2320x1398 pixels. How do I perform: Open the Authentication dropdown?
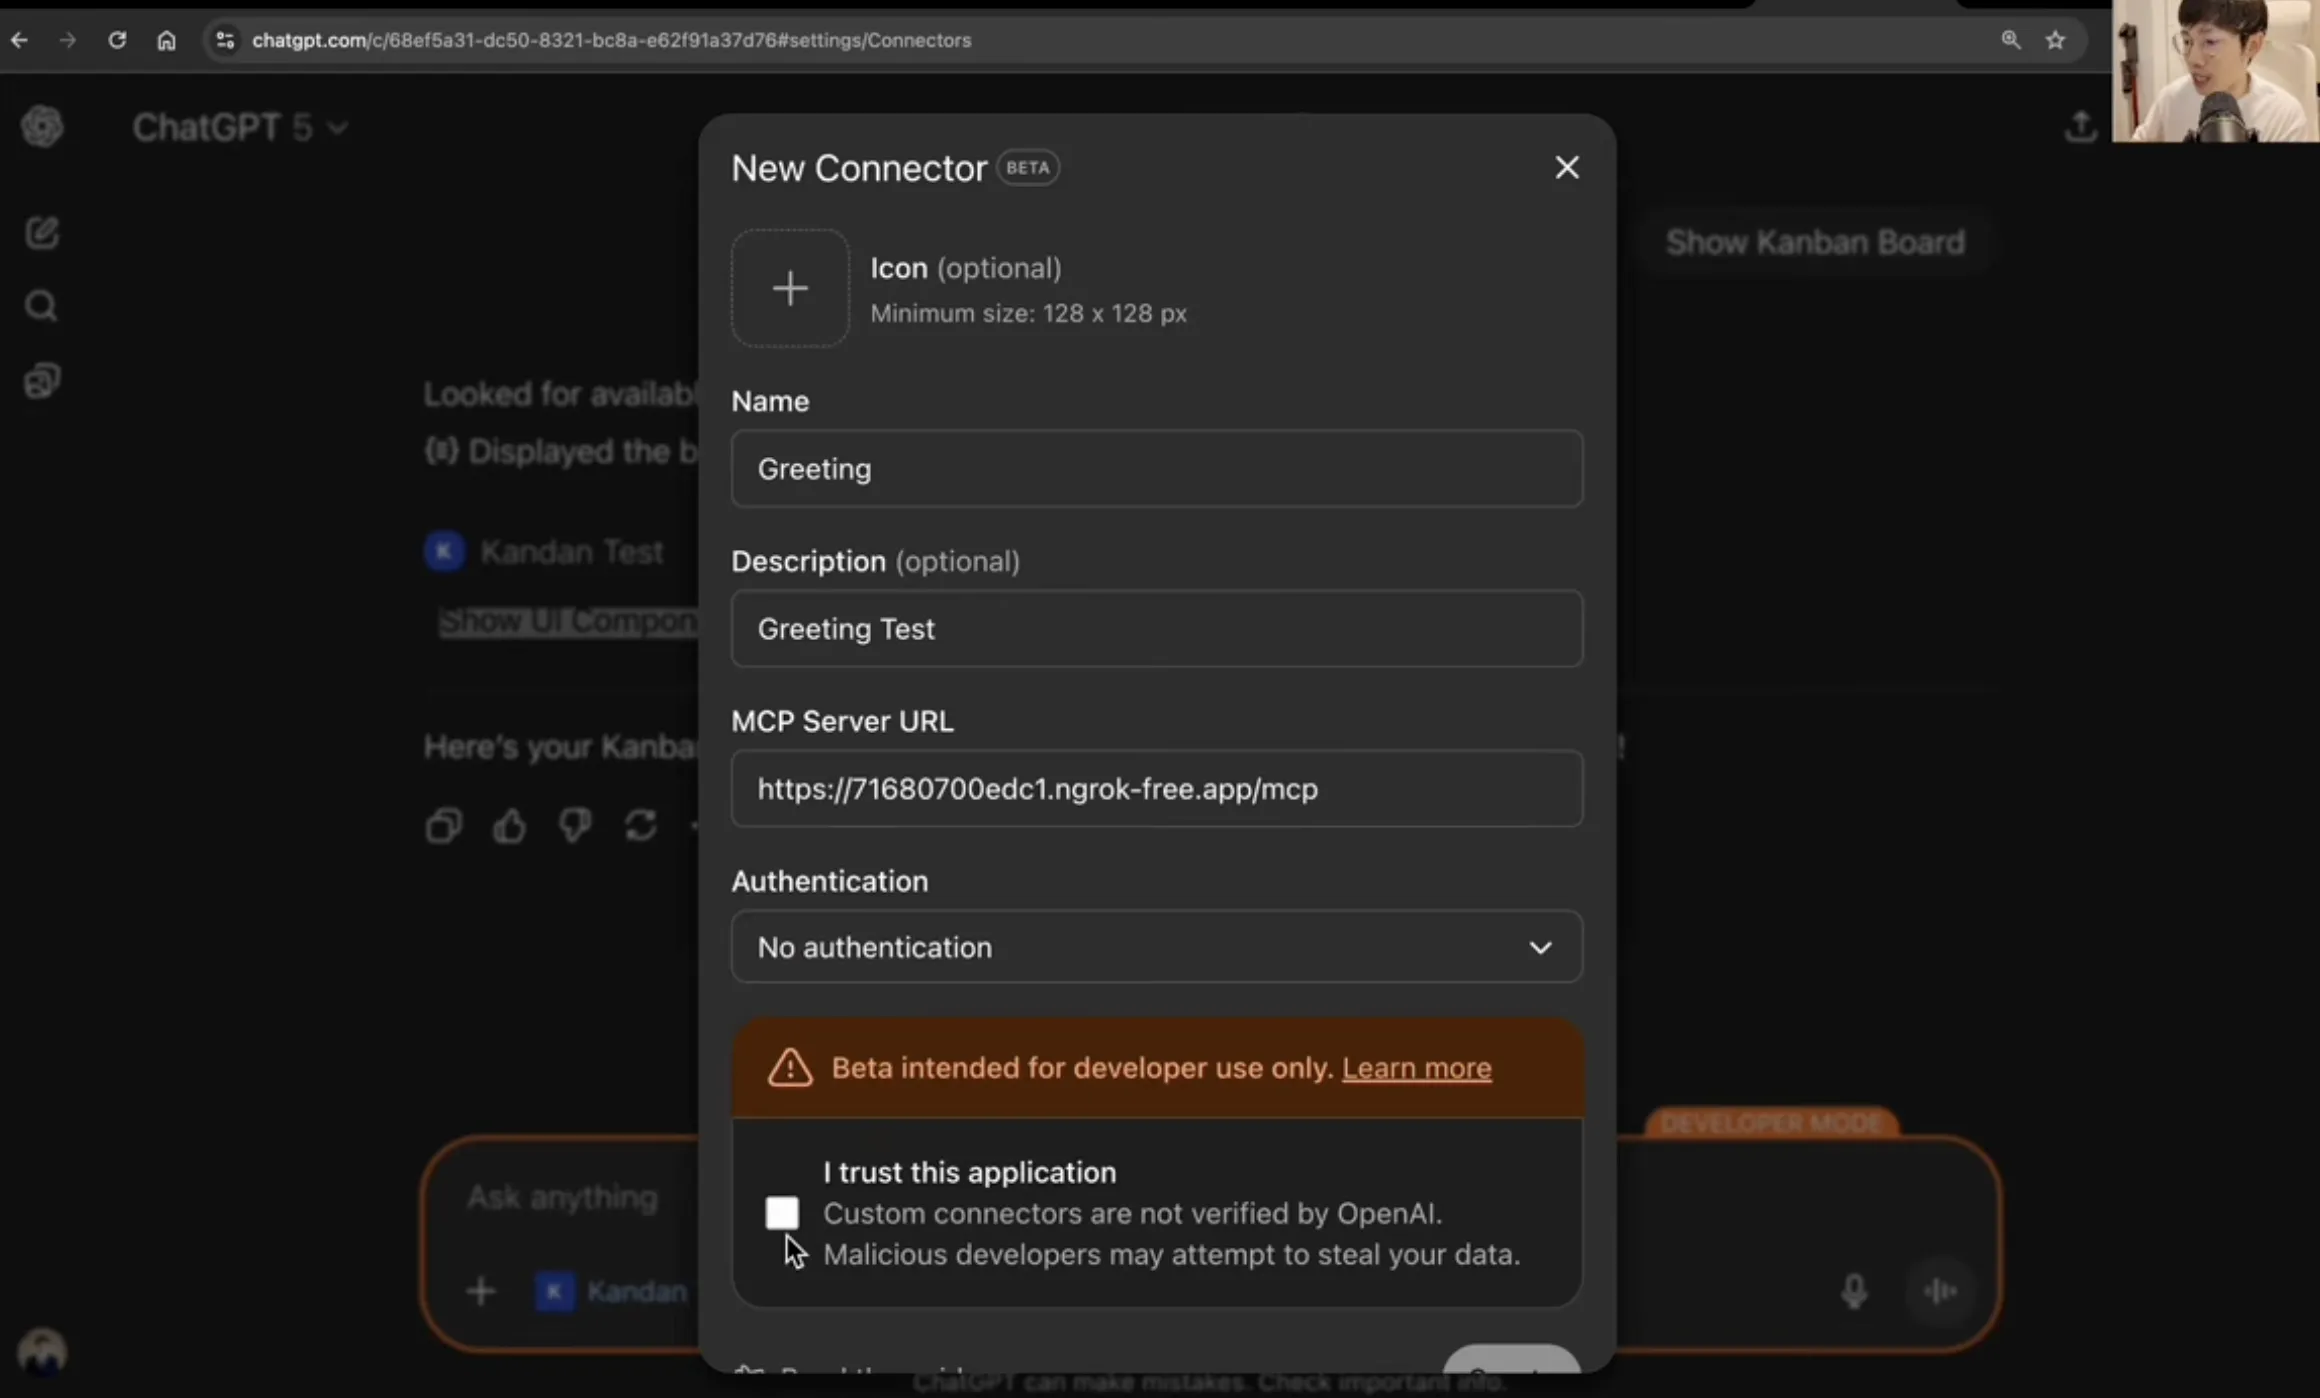[1157, 946]
